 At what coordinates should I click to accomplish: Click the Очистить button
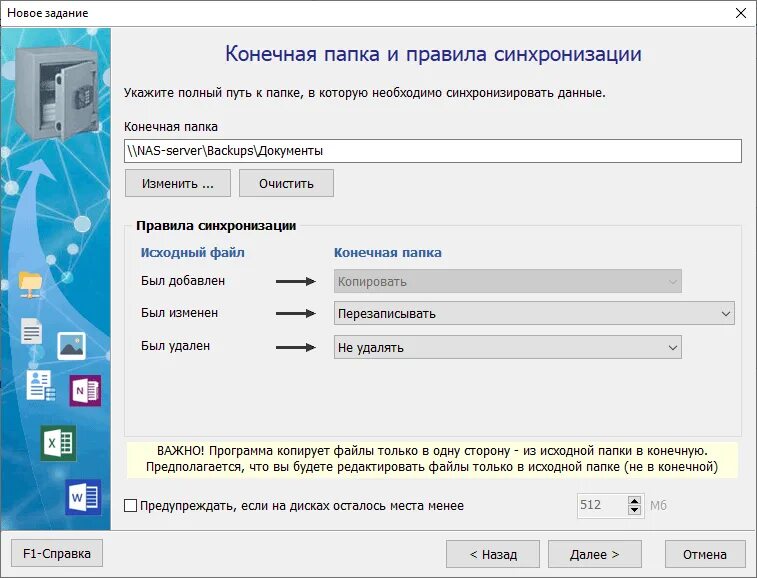click(x=286, y=183)
